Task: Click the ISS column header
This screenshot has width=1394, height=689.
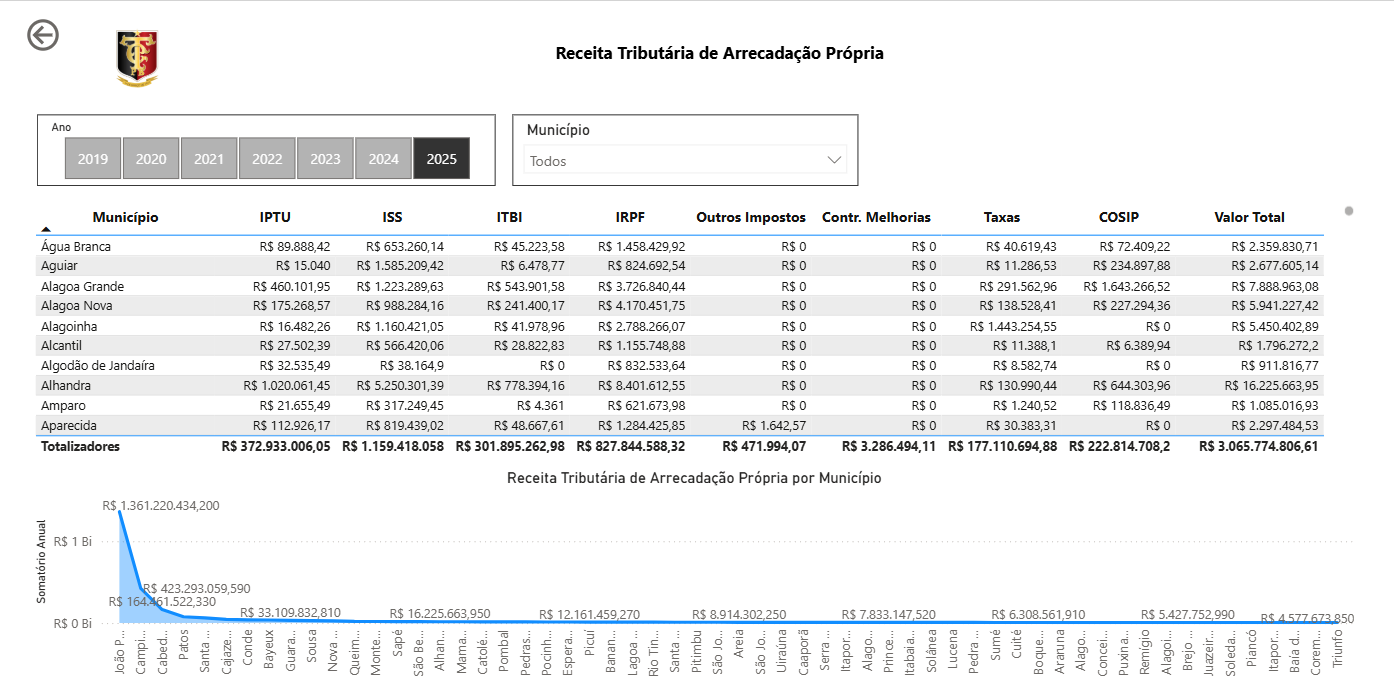Action: click(x=392, y=217)
